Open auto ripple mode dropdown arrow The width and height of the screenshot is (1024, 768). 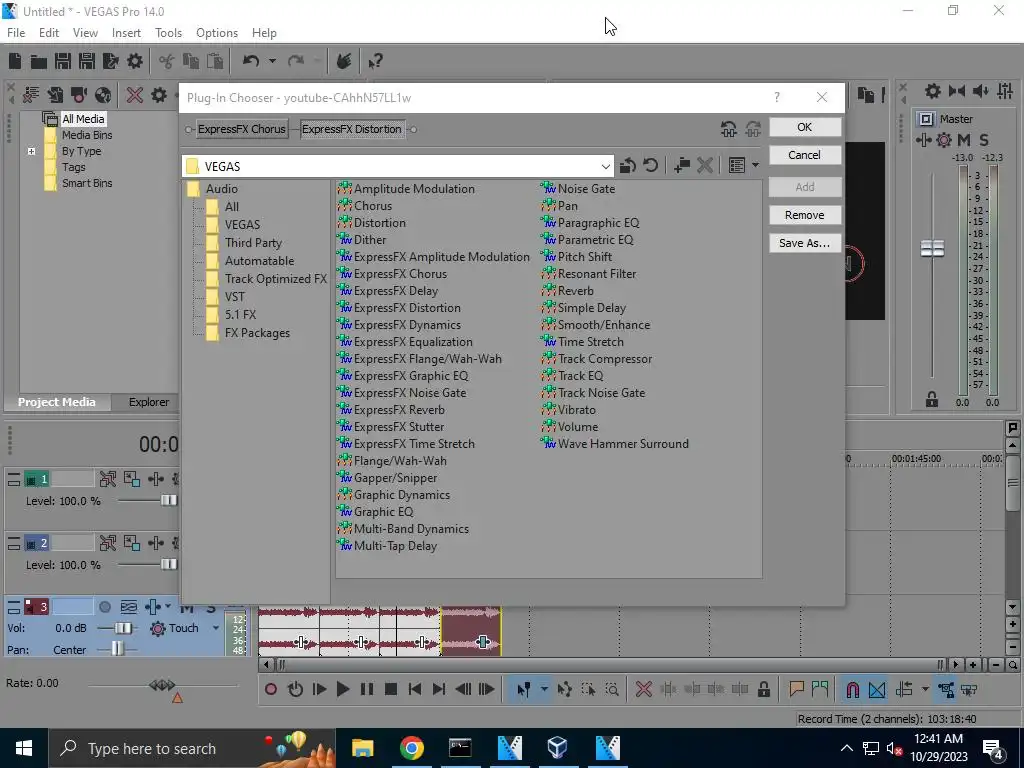coord(925,689)
